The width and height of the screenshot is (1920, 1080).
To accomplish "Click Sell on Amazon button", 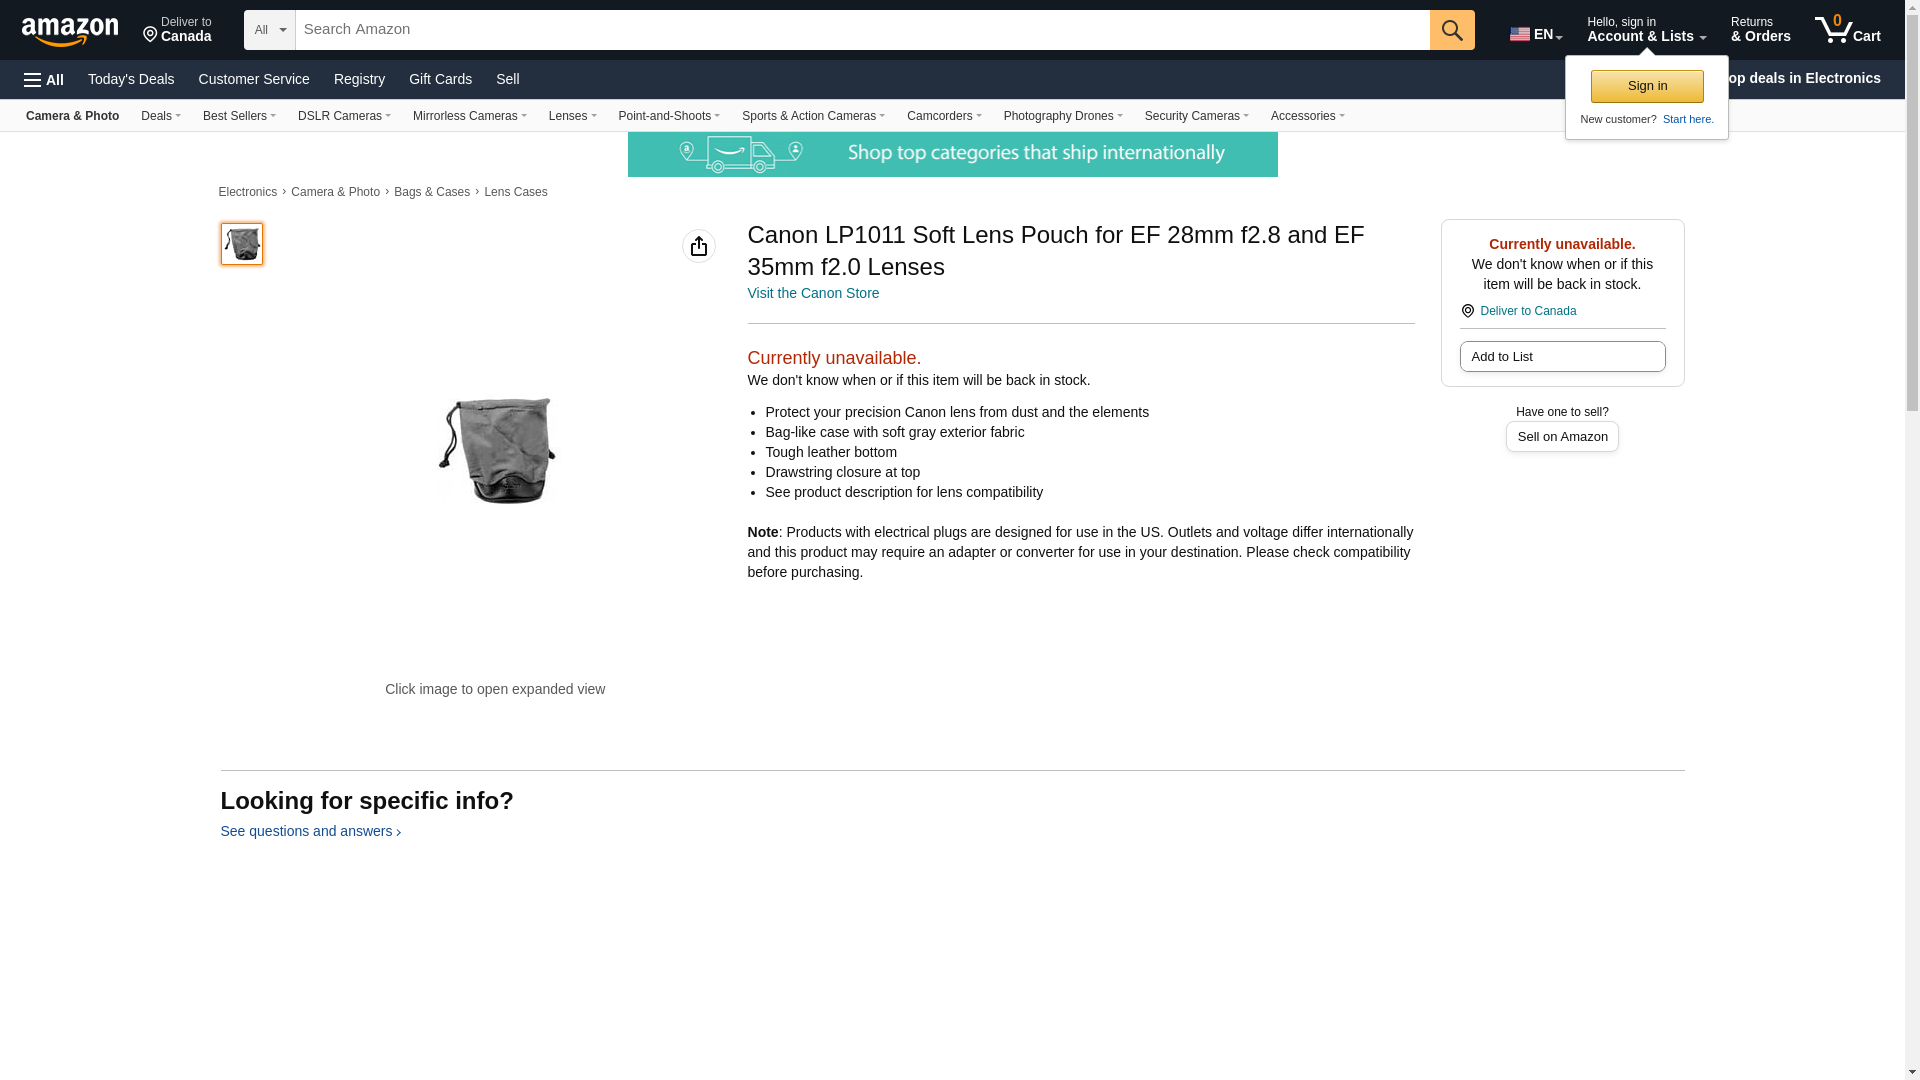I will [1562, 437].
